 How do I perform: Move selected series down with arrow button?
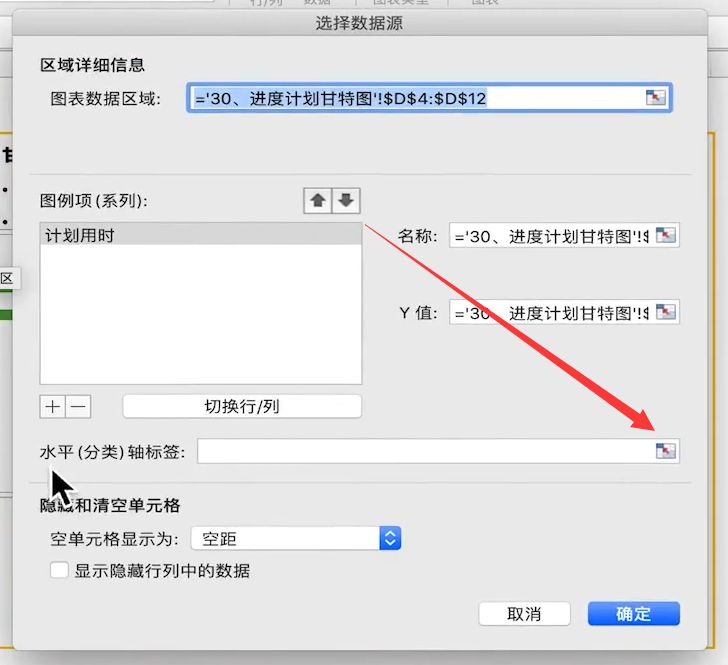tap(346, 201)
